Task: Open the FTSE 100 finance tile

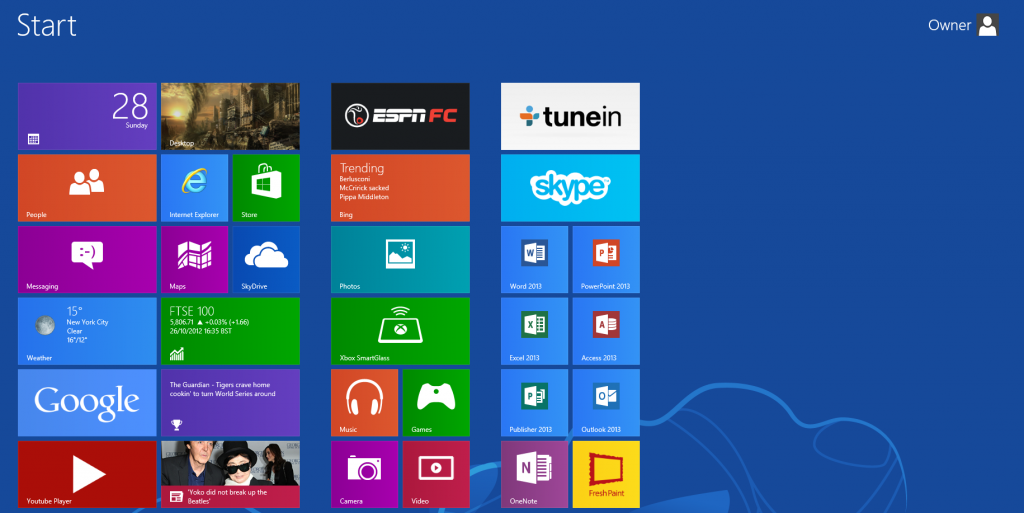Action: click(x=230, y=330)
